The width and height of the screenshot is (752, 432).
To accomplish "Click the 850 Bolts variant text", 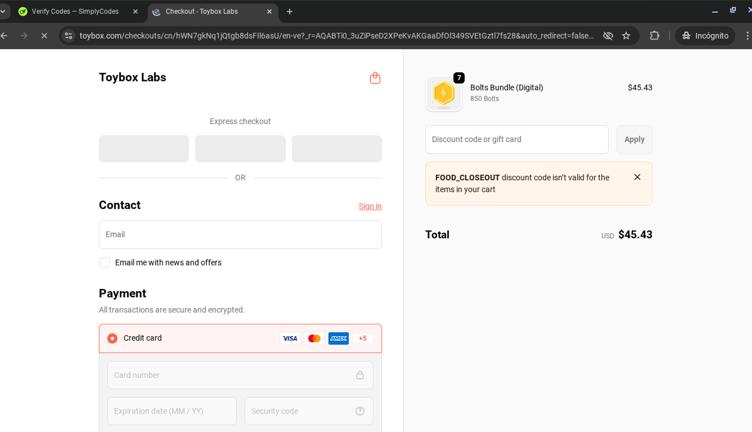I will click(x=484, y=98).
